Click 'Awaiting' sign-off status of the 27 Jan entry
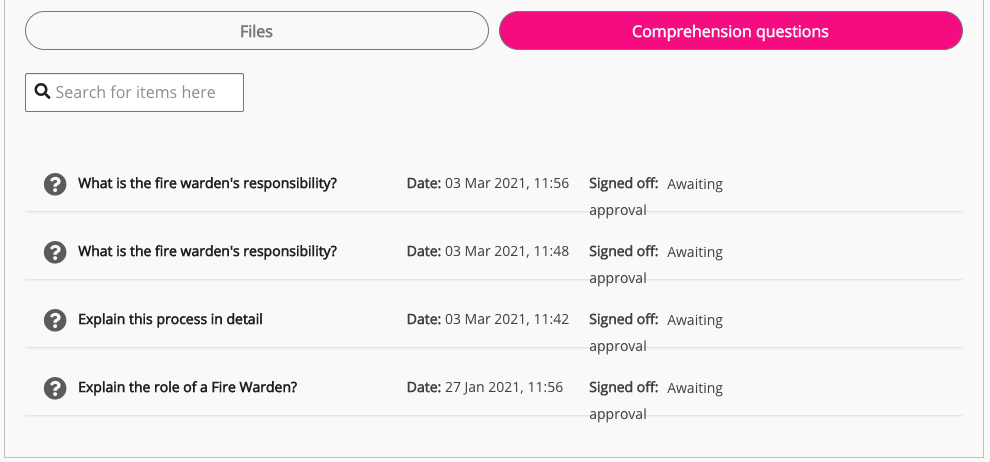This screenshot has width=990, height=462. pos(694,388)
